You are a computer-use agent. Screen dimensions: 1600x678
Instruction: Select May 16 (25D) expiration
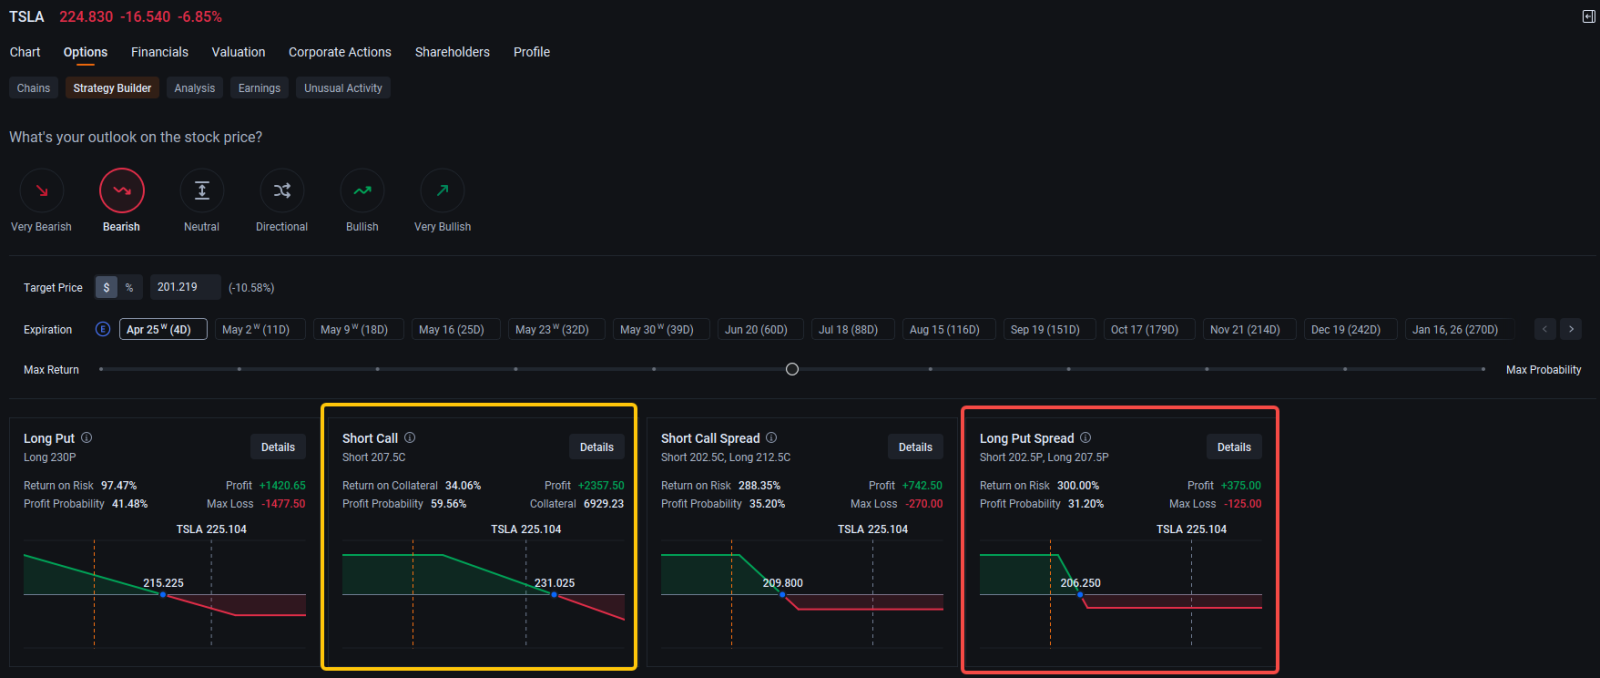point(455,329)
